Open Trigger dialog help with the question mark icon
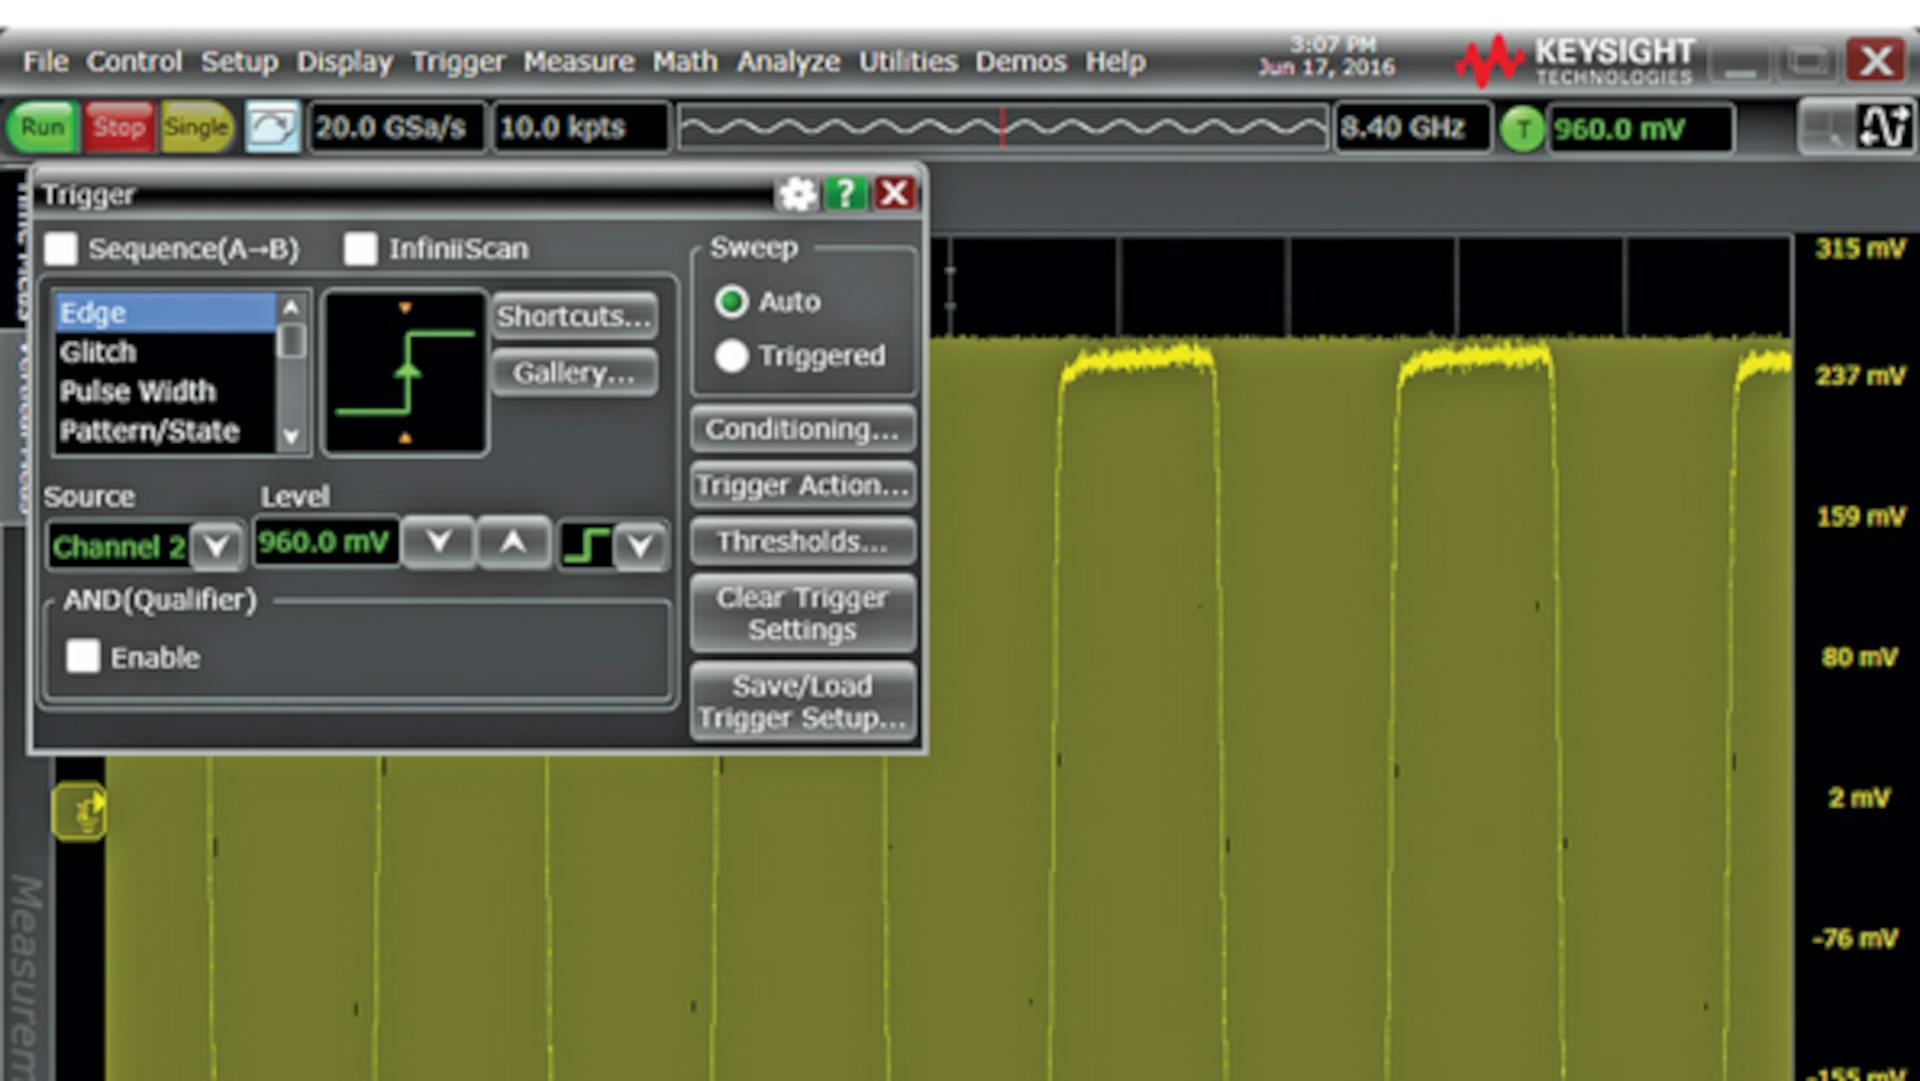Image resolution: width=1920 pixels, height=1081 pixels. click(x=846, y=193)
